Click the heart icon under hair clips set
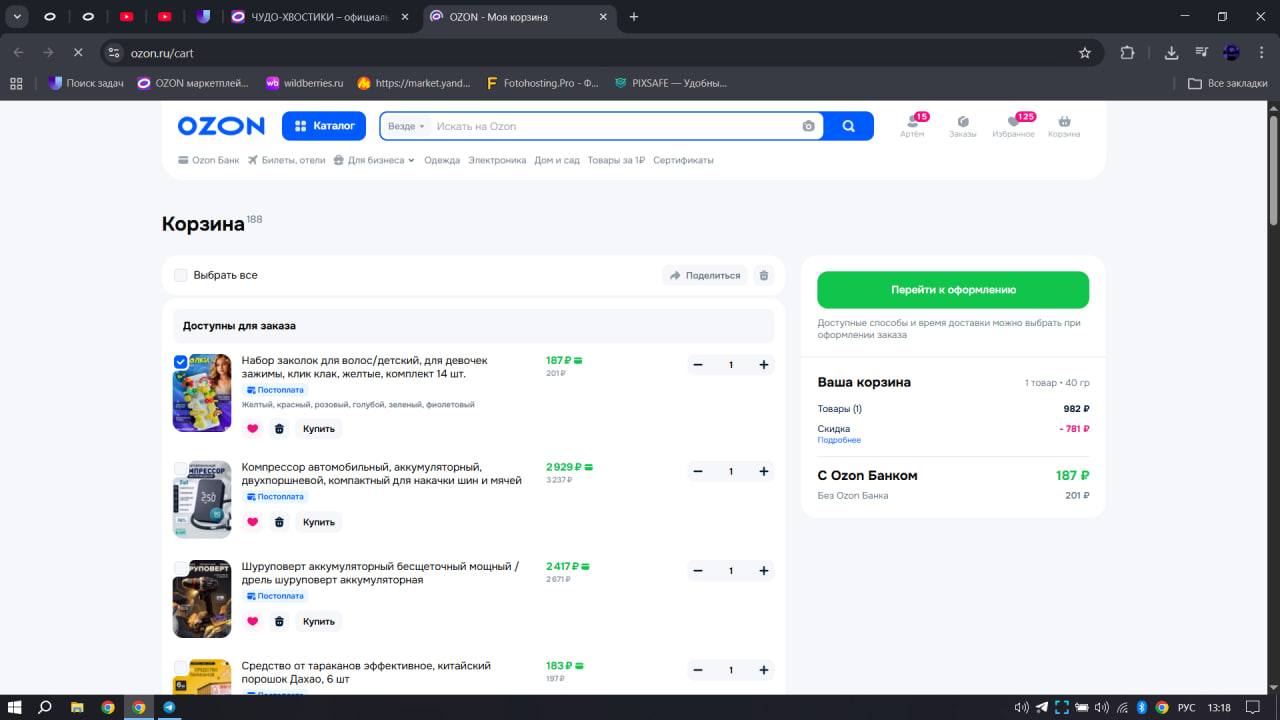The width and height of the screenshot is (1280, 720). tap(252, 429)
